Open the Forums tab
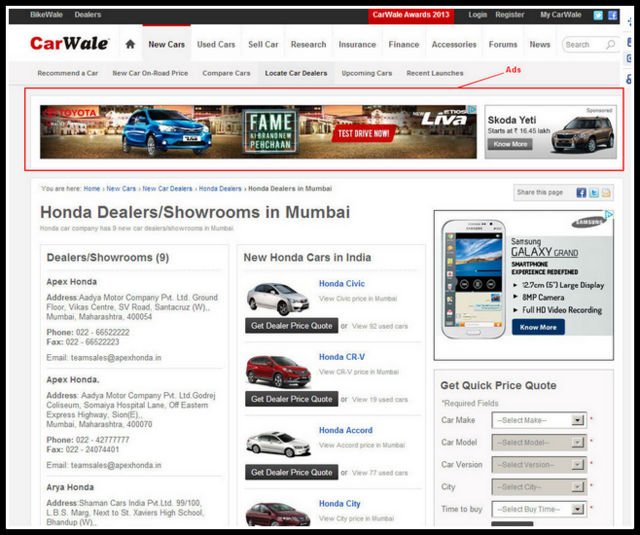 click(503, 44)
